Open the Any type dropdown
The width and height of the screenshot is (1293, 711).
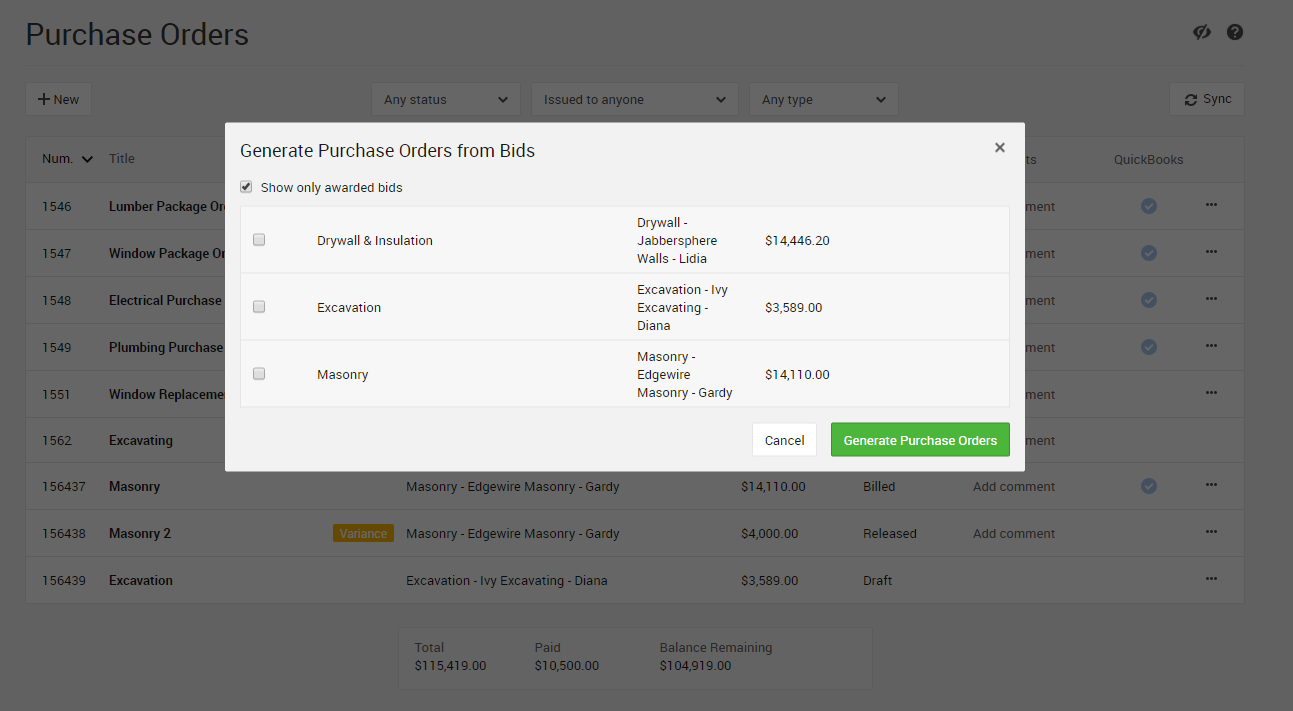pyautogui.click(x=823, y=100)
